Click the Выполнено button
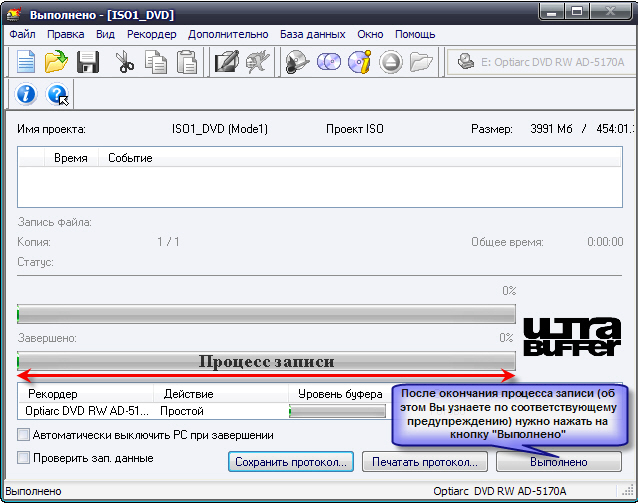Viewport: 638px width, 503px height. 558,462
